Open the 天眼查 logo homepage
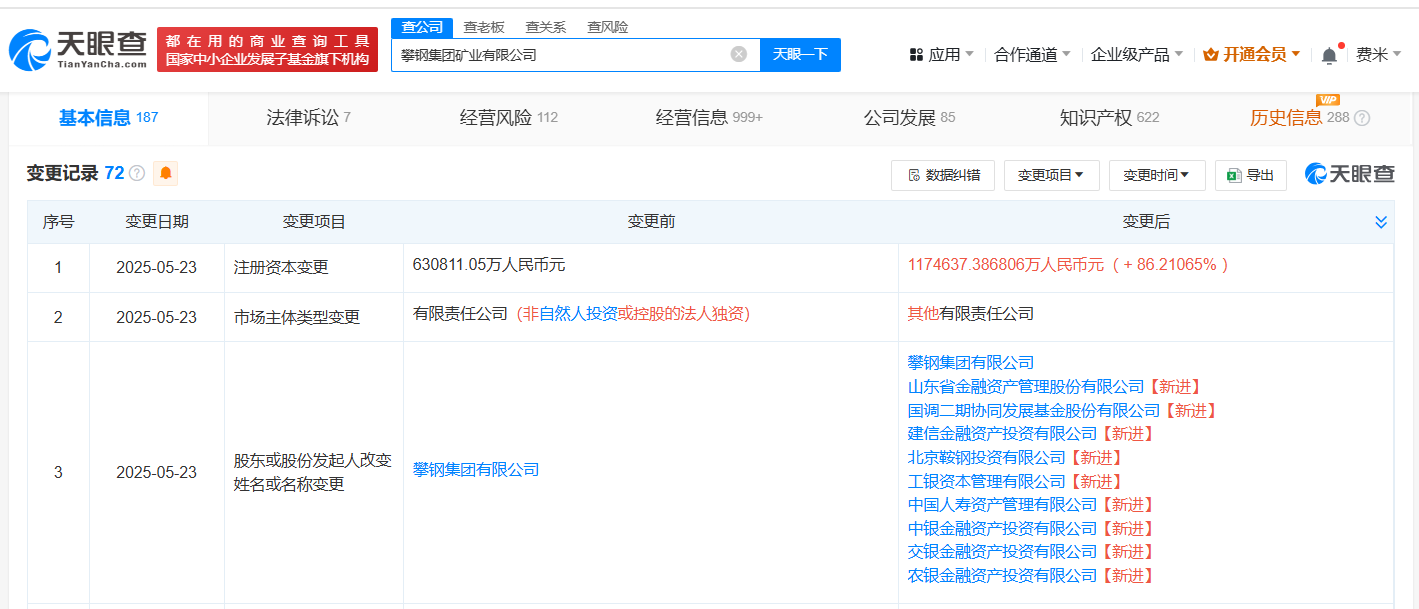1419x609 pixels. point(78,49)
